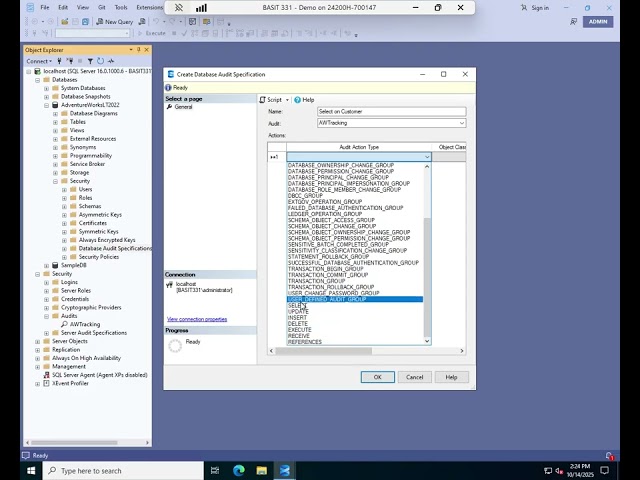Open the Audit Action Type dropdown arrow
The image size is (640, 480).
(x=427, y=157)
